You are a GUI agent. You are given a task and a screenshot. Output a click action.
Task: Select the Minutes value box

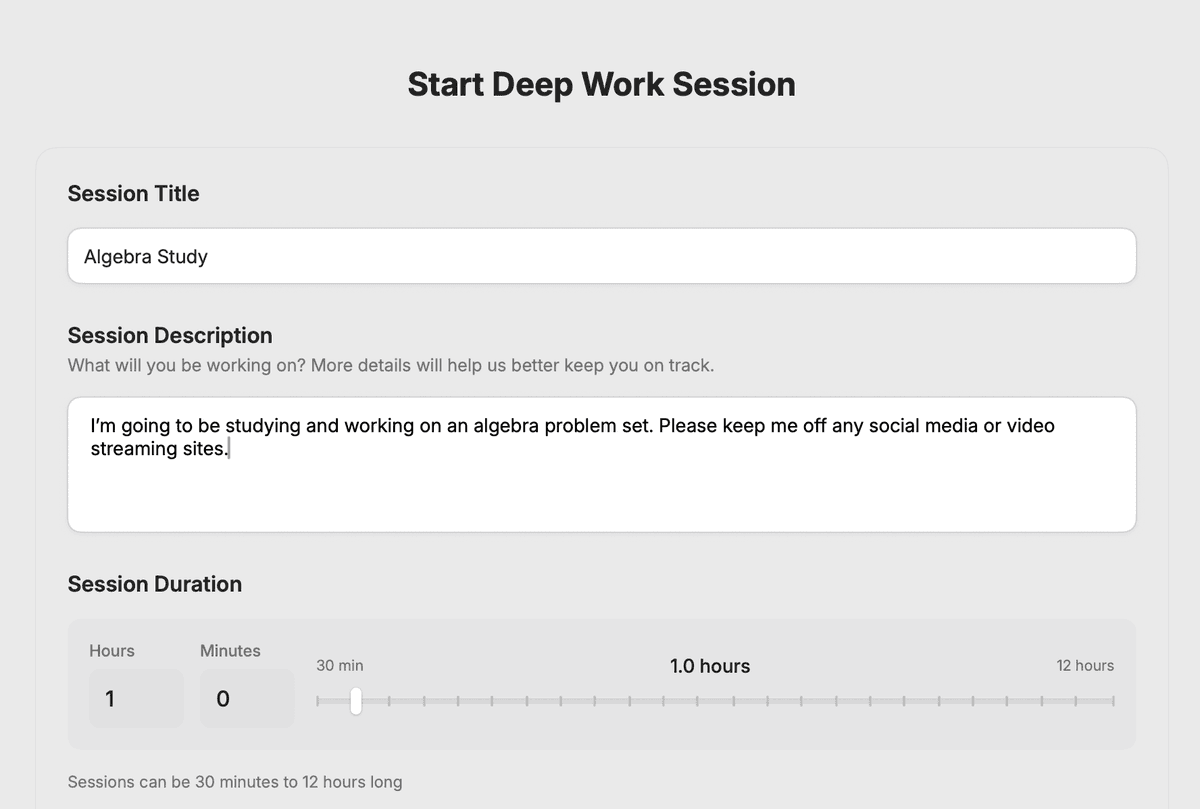pos(246,698)
